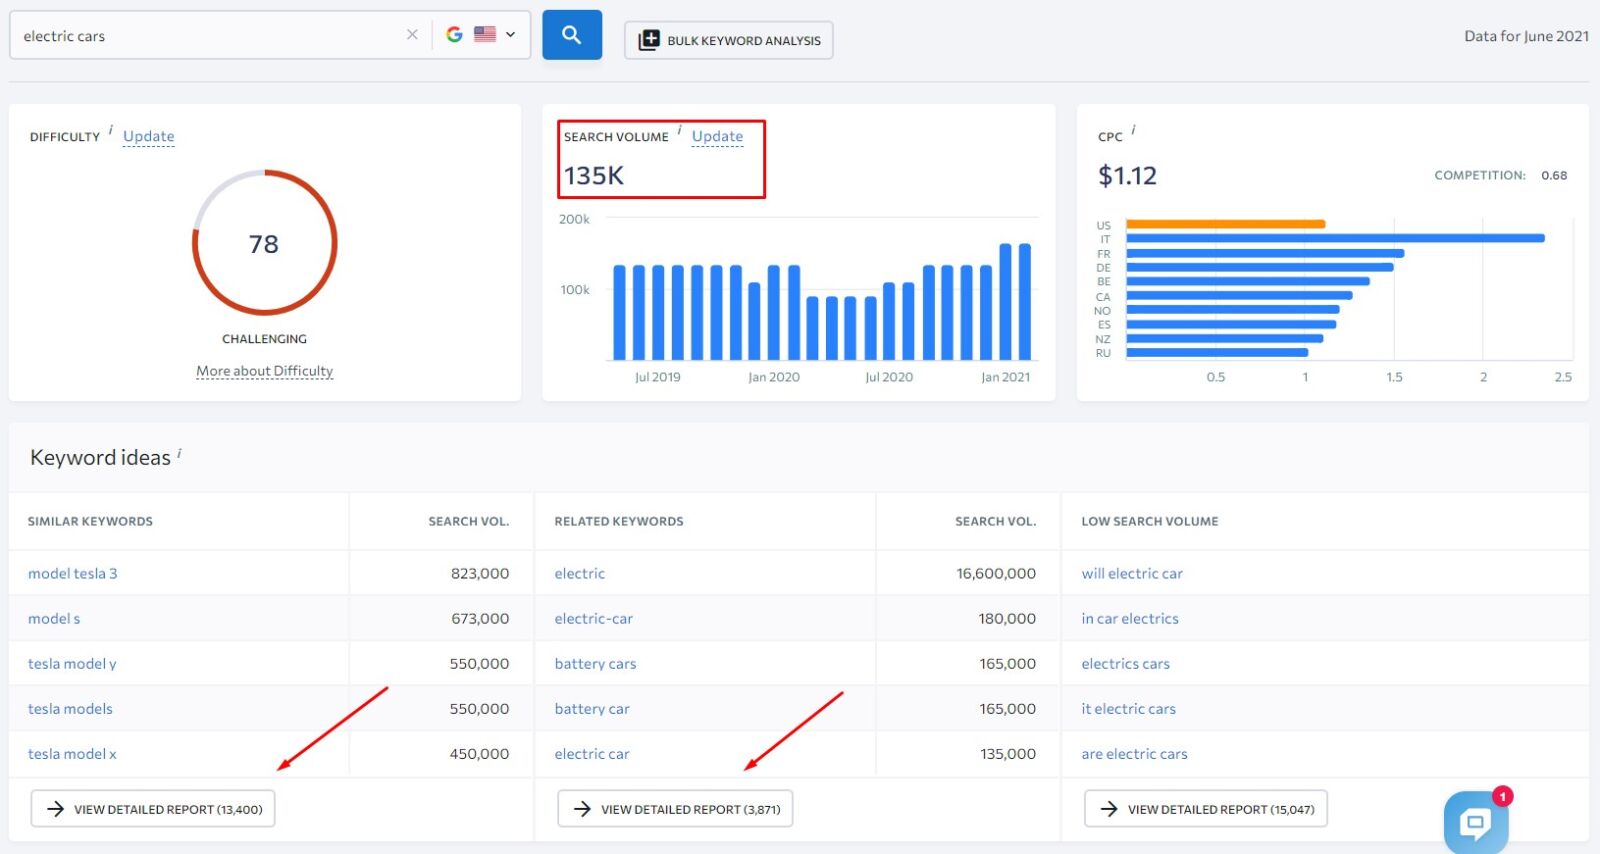
Task: Click the 16,600,000 search volume cell
Action: tap(996, 574)
